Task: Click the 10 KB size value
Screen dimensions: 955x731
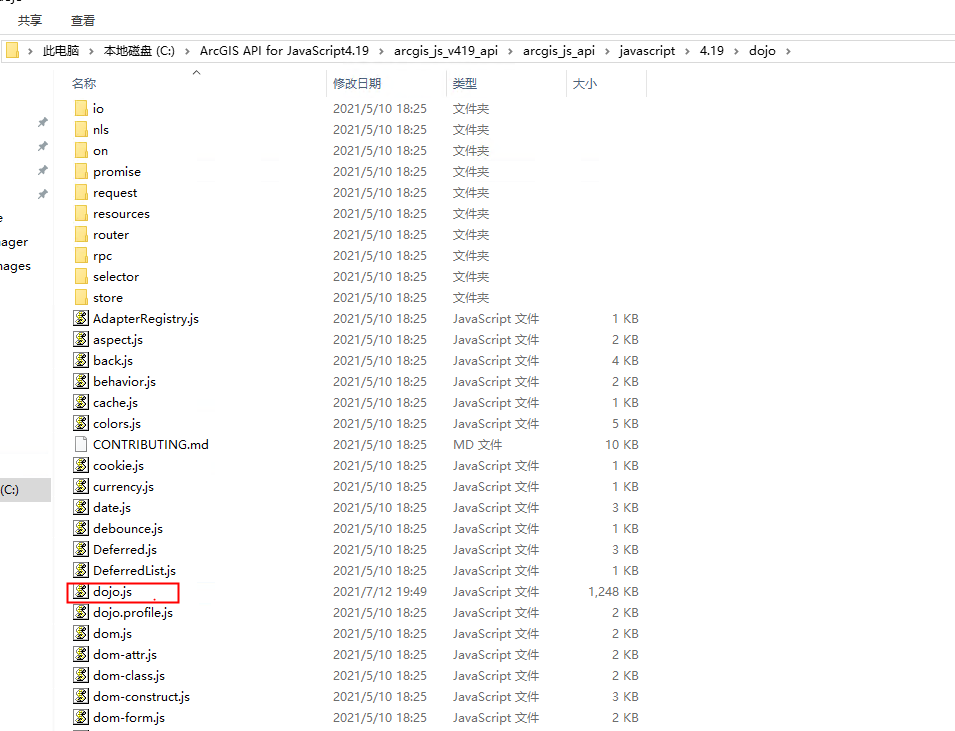Action: pyautogui.click(x=622, y=444)
